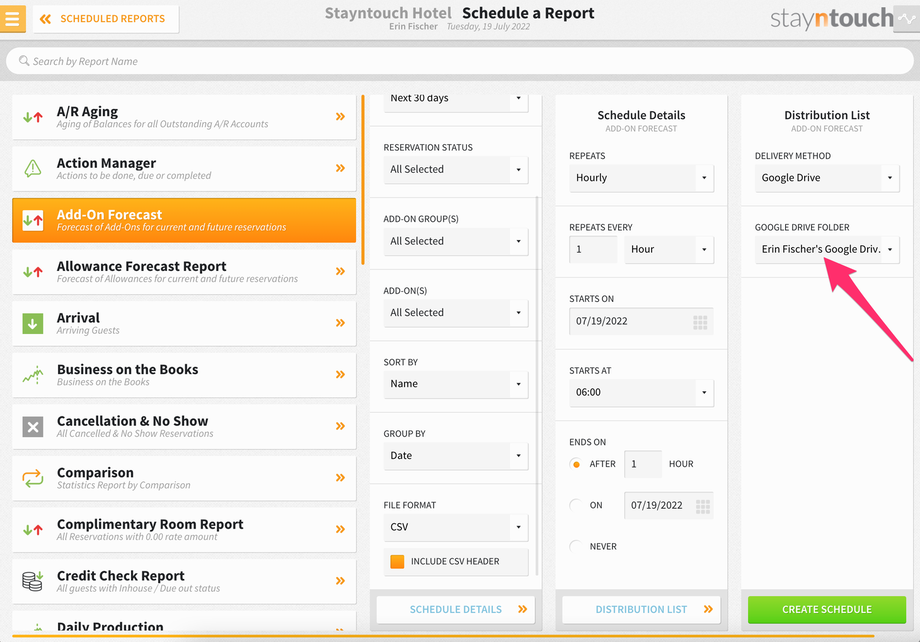Click the Schedule Details button
This screenshot has height=642, width=920.
click(x=456, y=610)
